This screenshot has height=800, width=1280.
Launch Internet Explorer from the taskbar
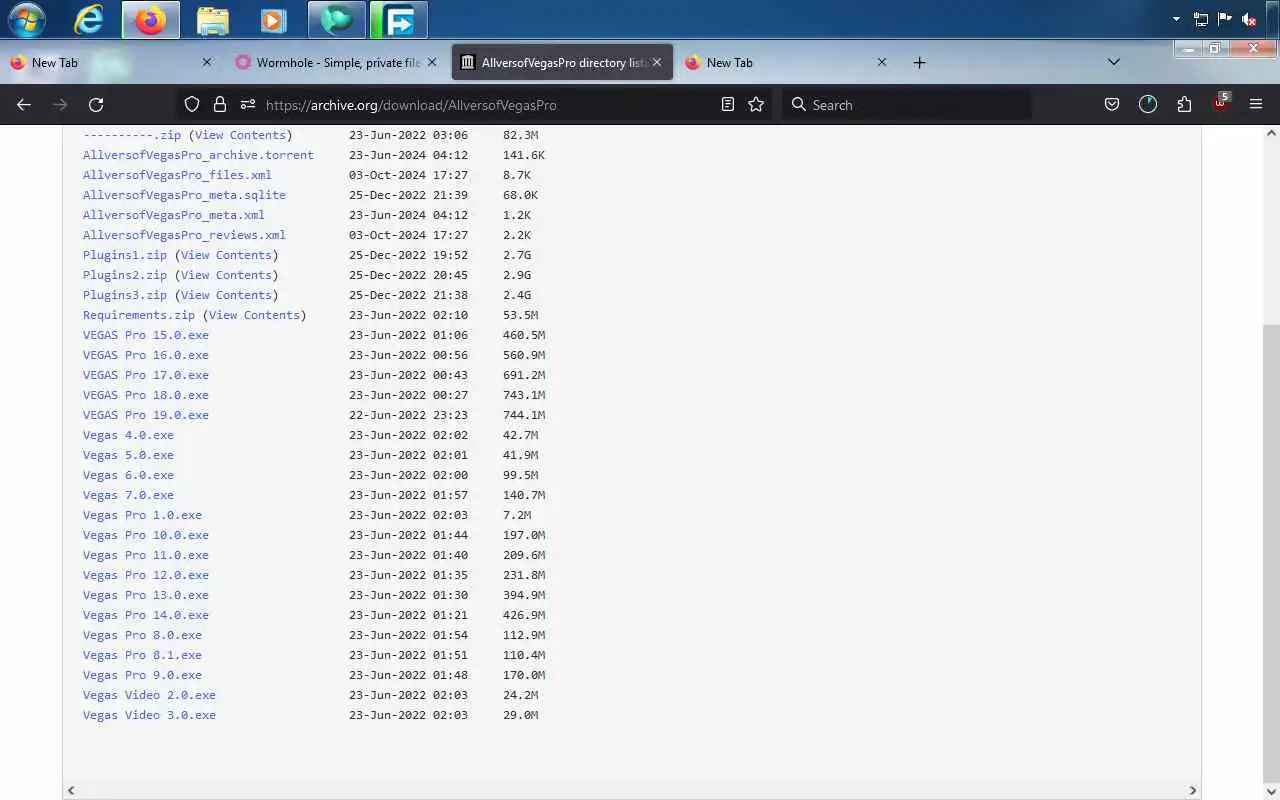tap(89, 19)
